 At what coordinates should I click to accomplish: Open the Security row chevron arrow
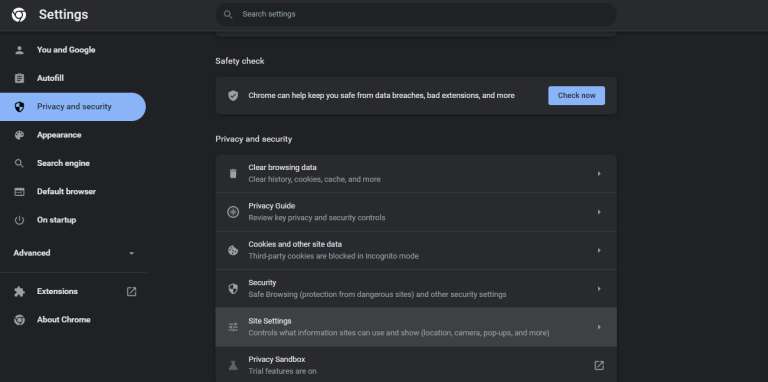(599, 289)
